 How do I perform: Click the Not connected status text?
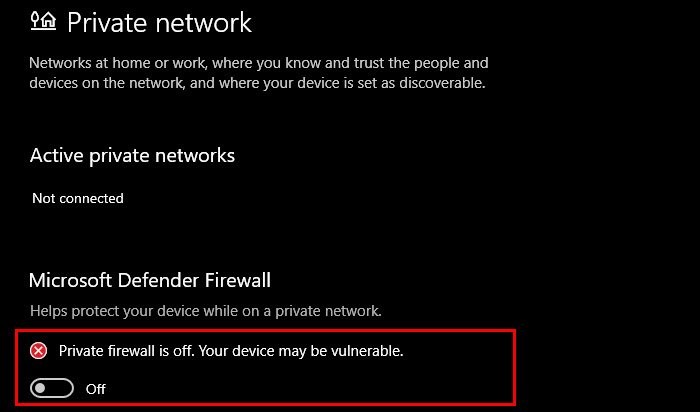(78, 198)
